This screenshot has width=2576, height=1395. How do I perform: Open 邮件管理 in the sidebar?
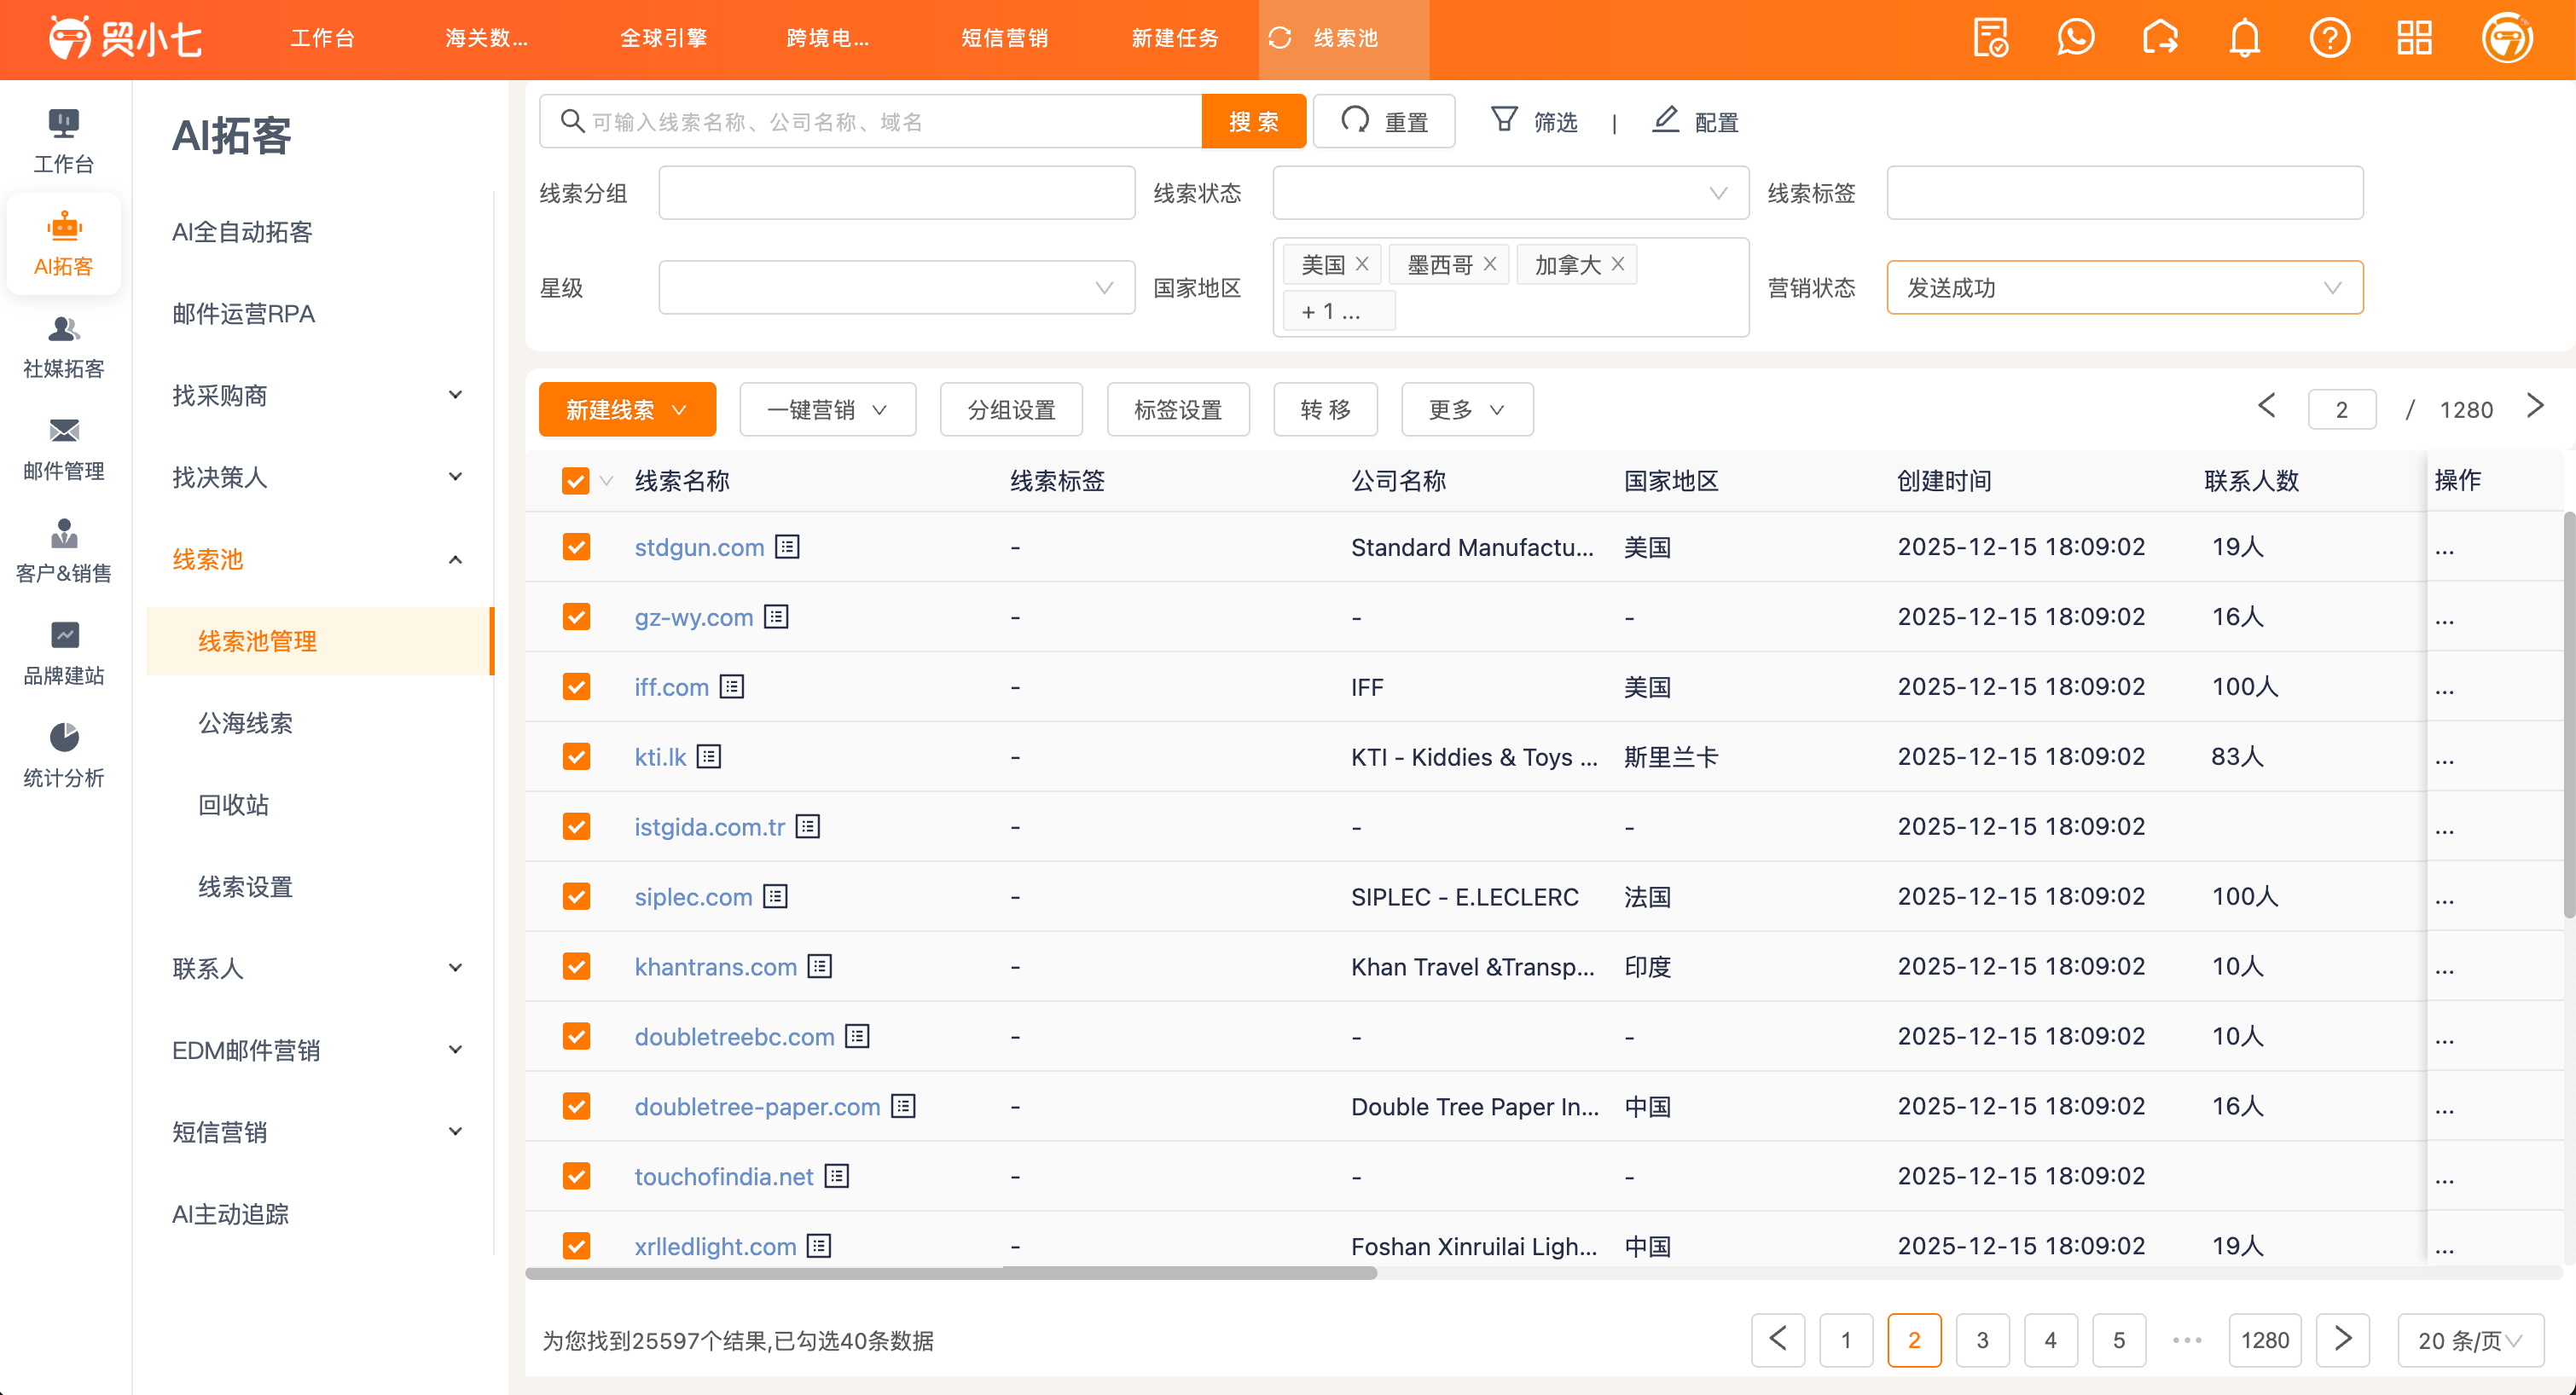pos(64,449)
